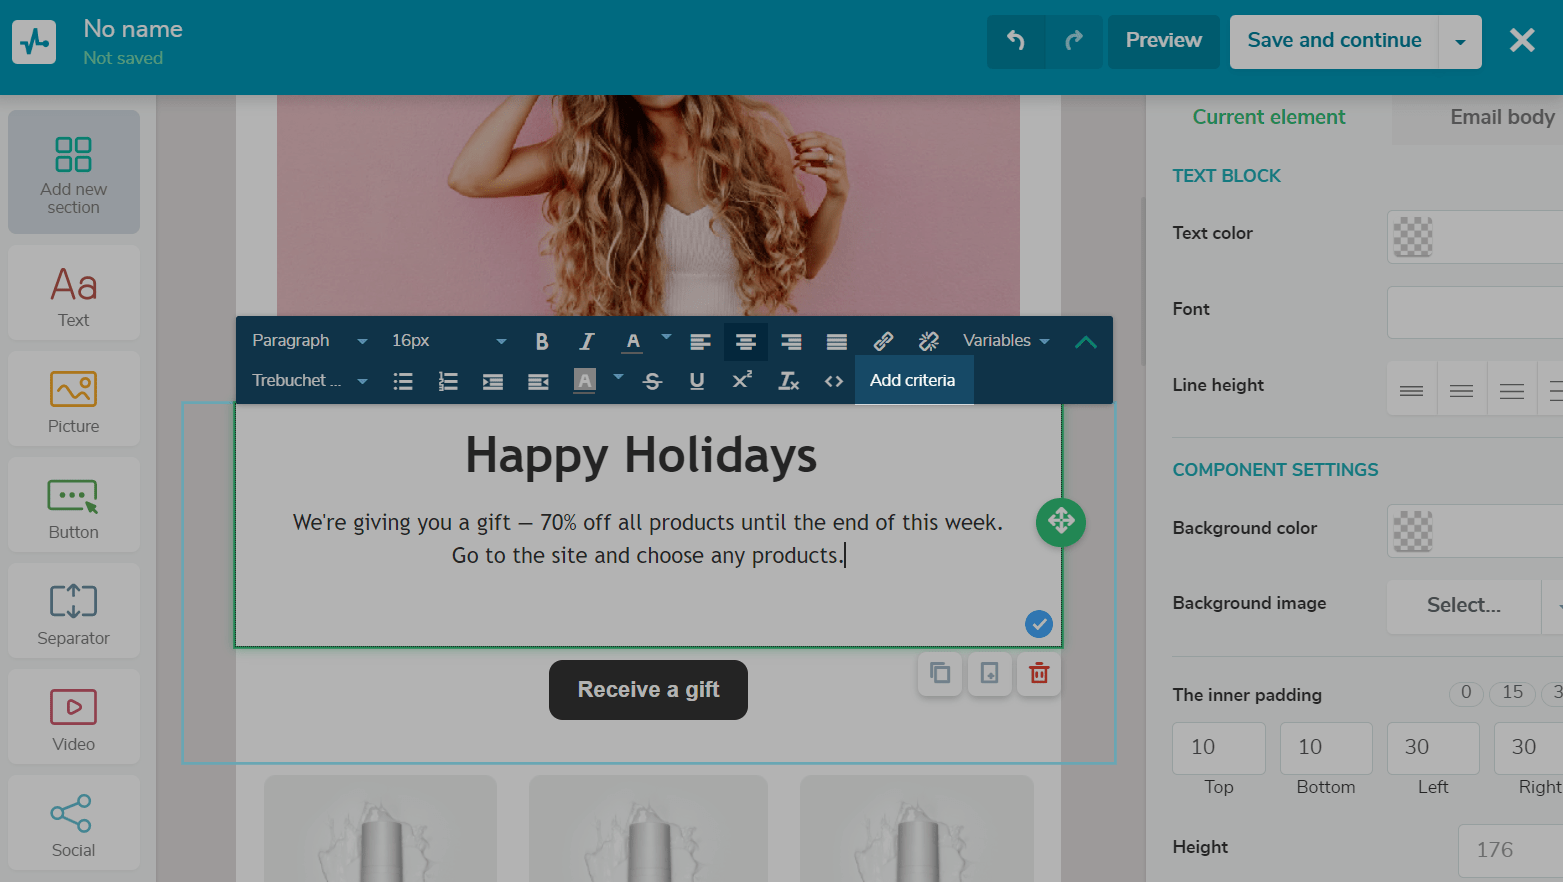Open the Background color swatch
1563x882 pixels.
1413,531
